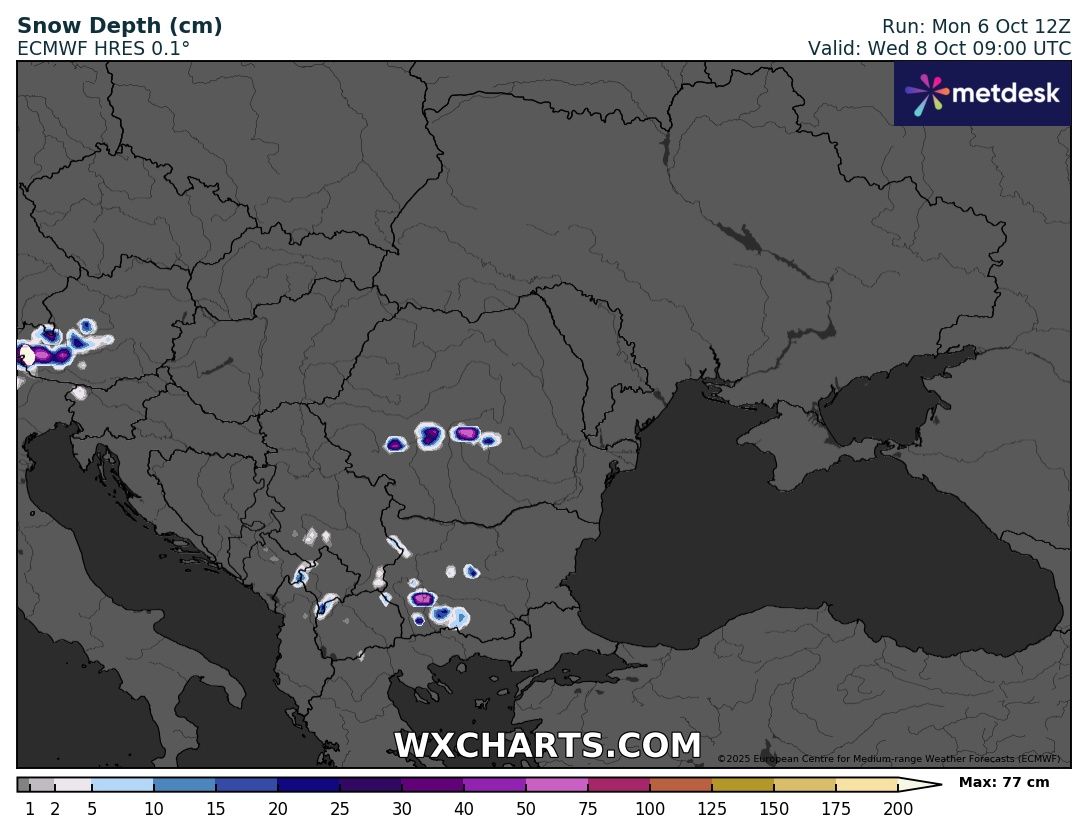1088x835 pixels.
Task: Click the Max: 77 cm label
Action: point(1004,783)
